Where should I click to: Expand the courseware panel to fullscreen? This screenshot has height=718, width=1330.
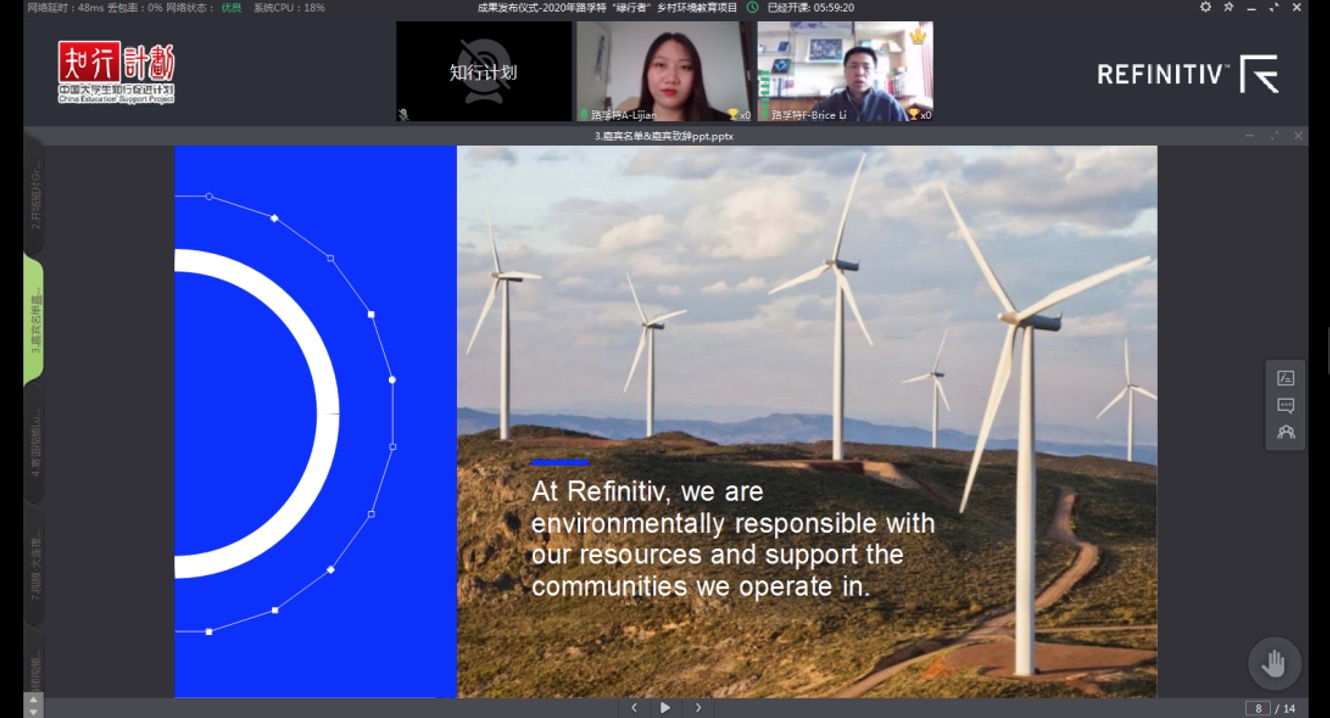click(1274, 136)
